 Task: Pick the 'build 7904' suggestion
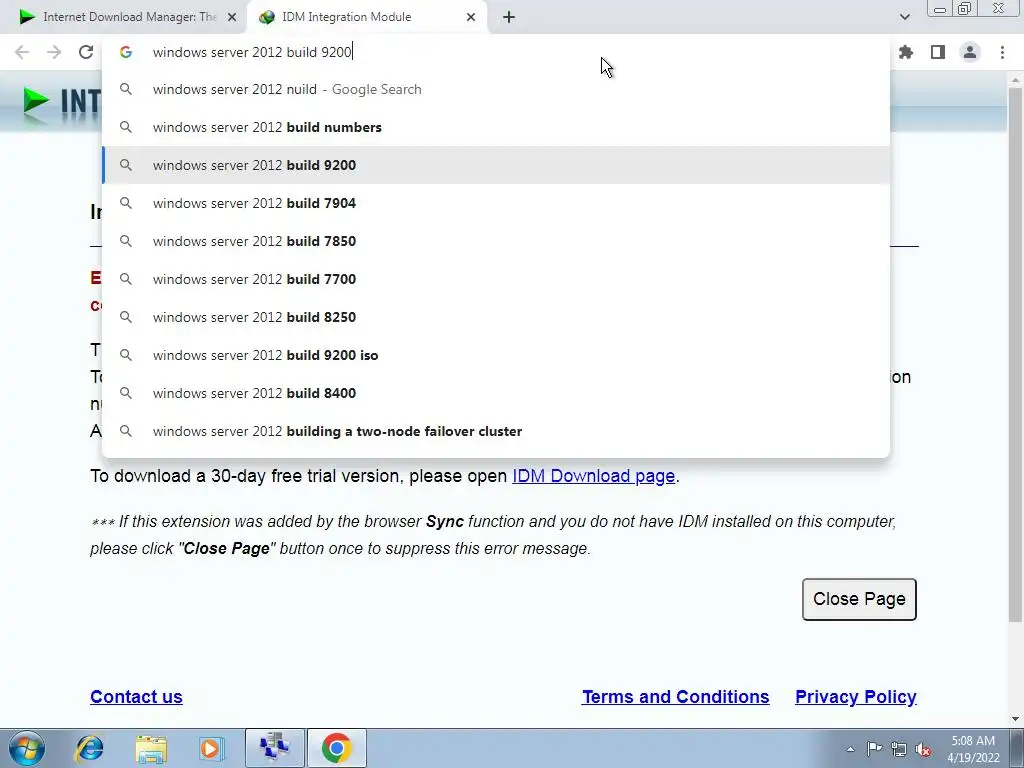coord(496,203)
